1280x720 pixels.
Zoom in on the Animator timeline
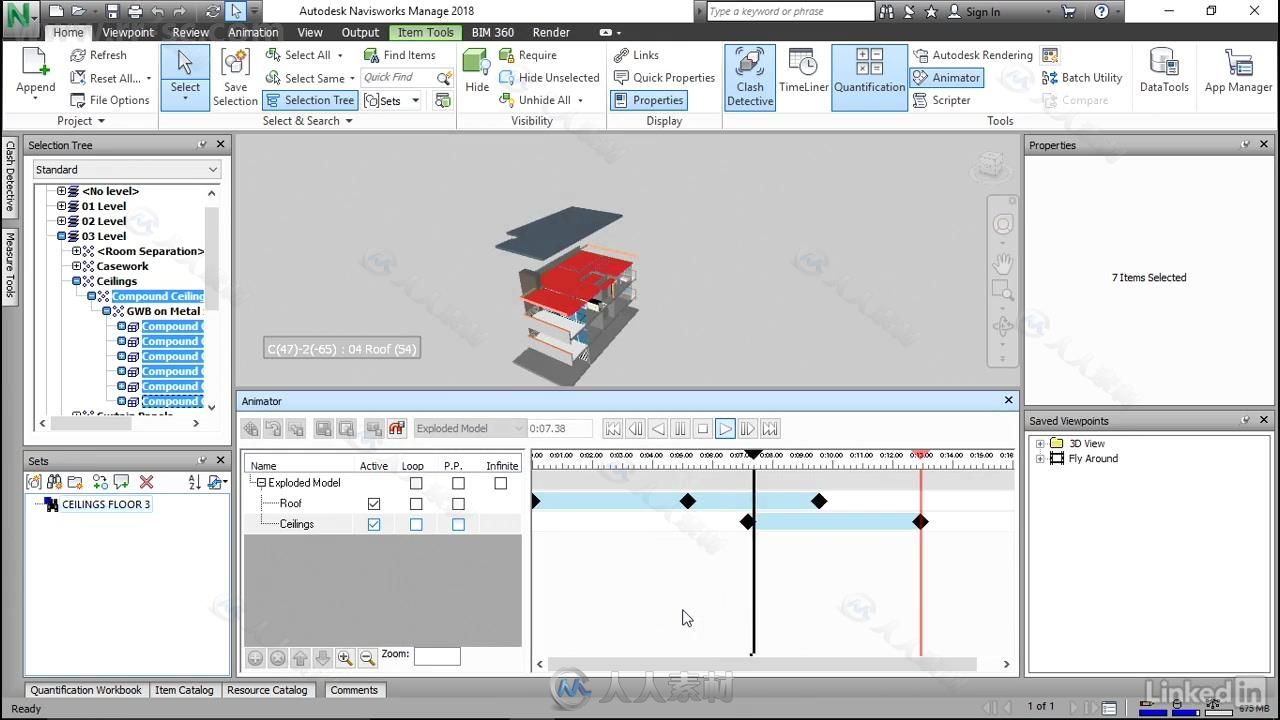[345, 657]
